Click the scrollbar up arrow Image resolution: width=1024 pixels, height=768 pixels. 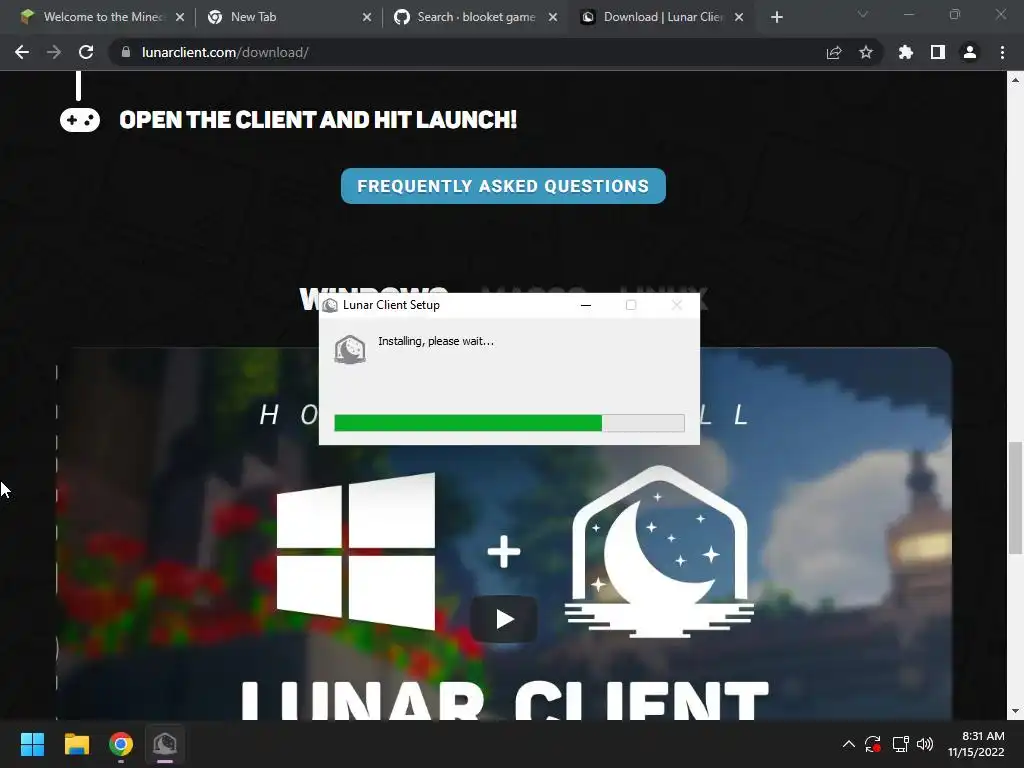pyautogui.click(x=1015, y=80)
